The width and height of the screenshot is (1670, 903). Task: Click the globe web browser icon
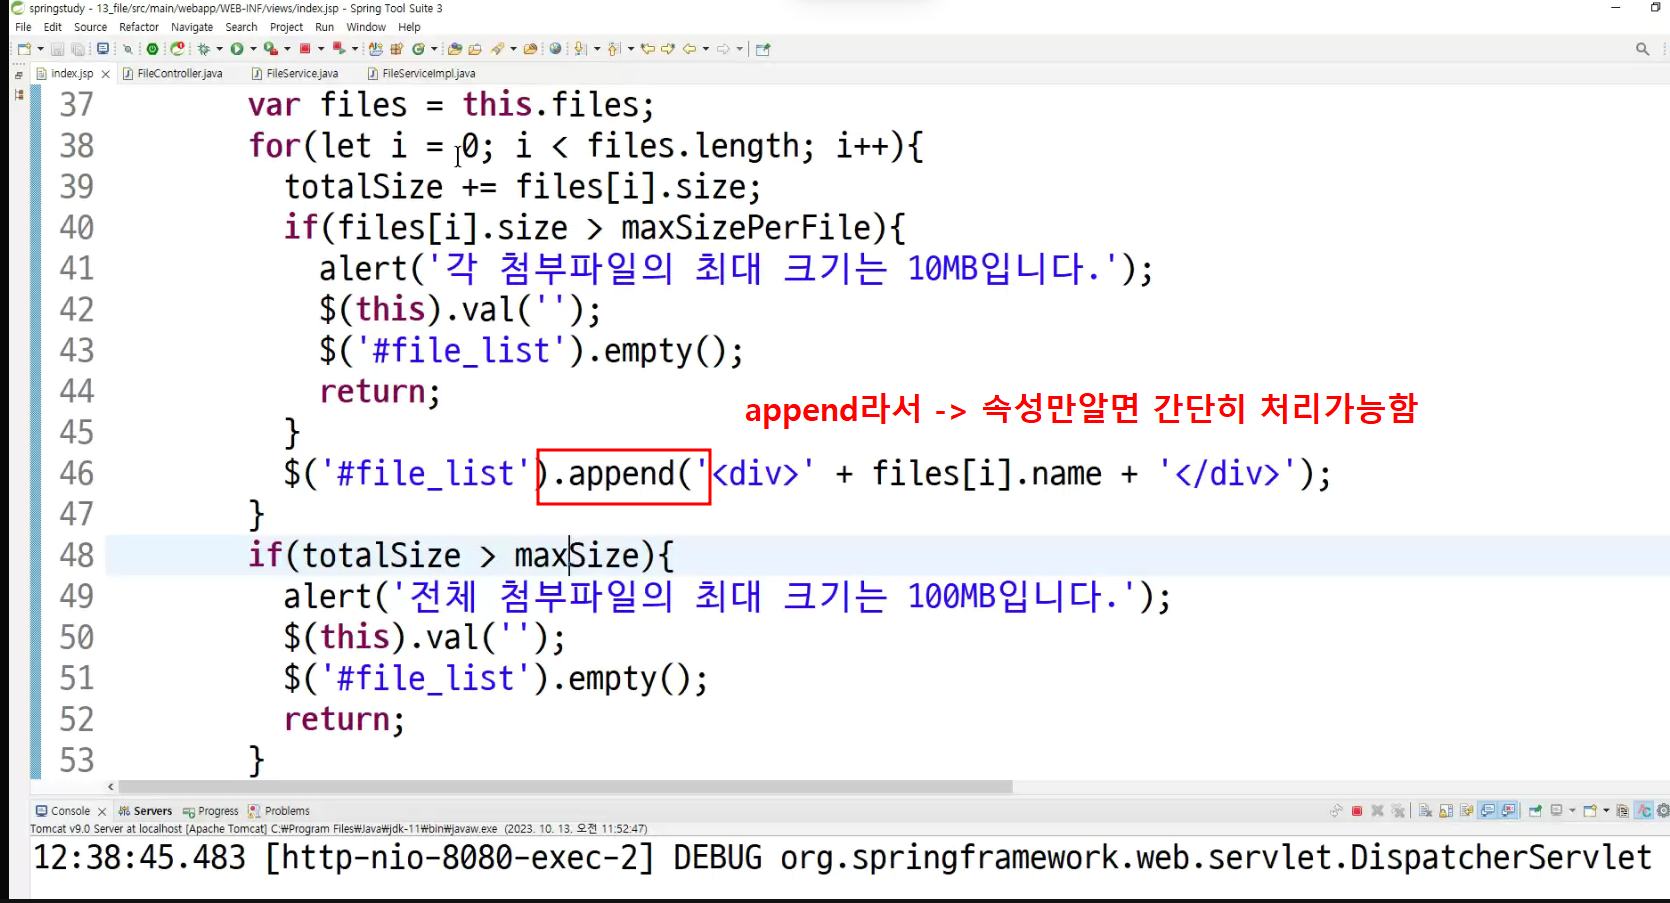click(x=555, y=48)
